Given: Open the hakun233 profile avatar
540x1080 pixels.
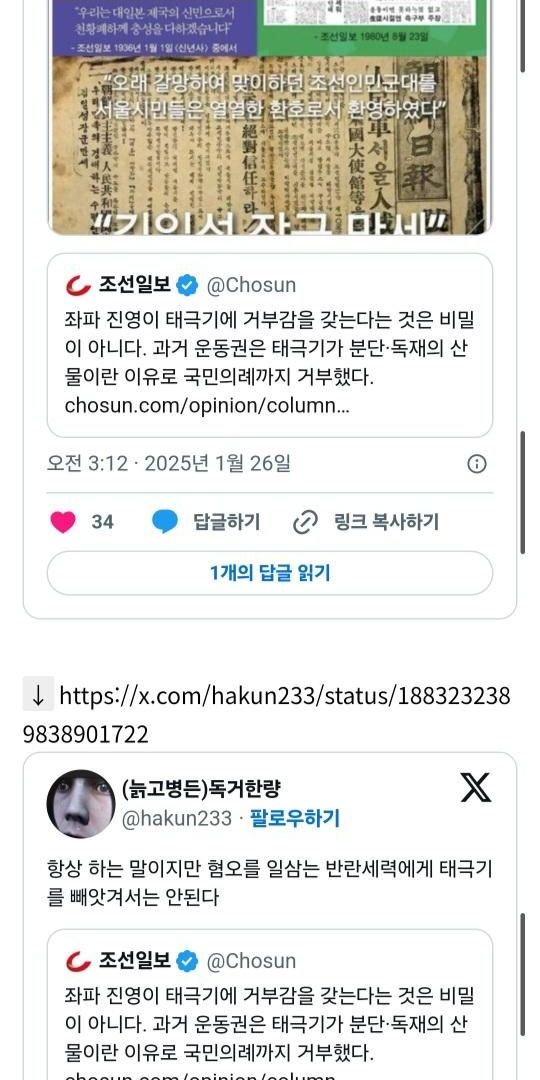Looking at the screenshot, I should point(81,803).
